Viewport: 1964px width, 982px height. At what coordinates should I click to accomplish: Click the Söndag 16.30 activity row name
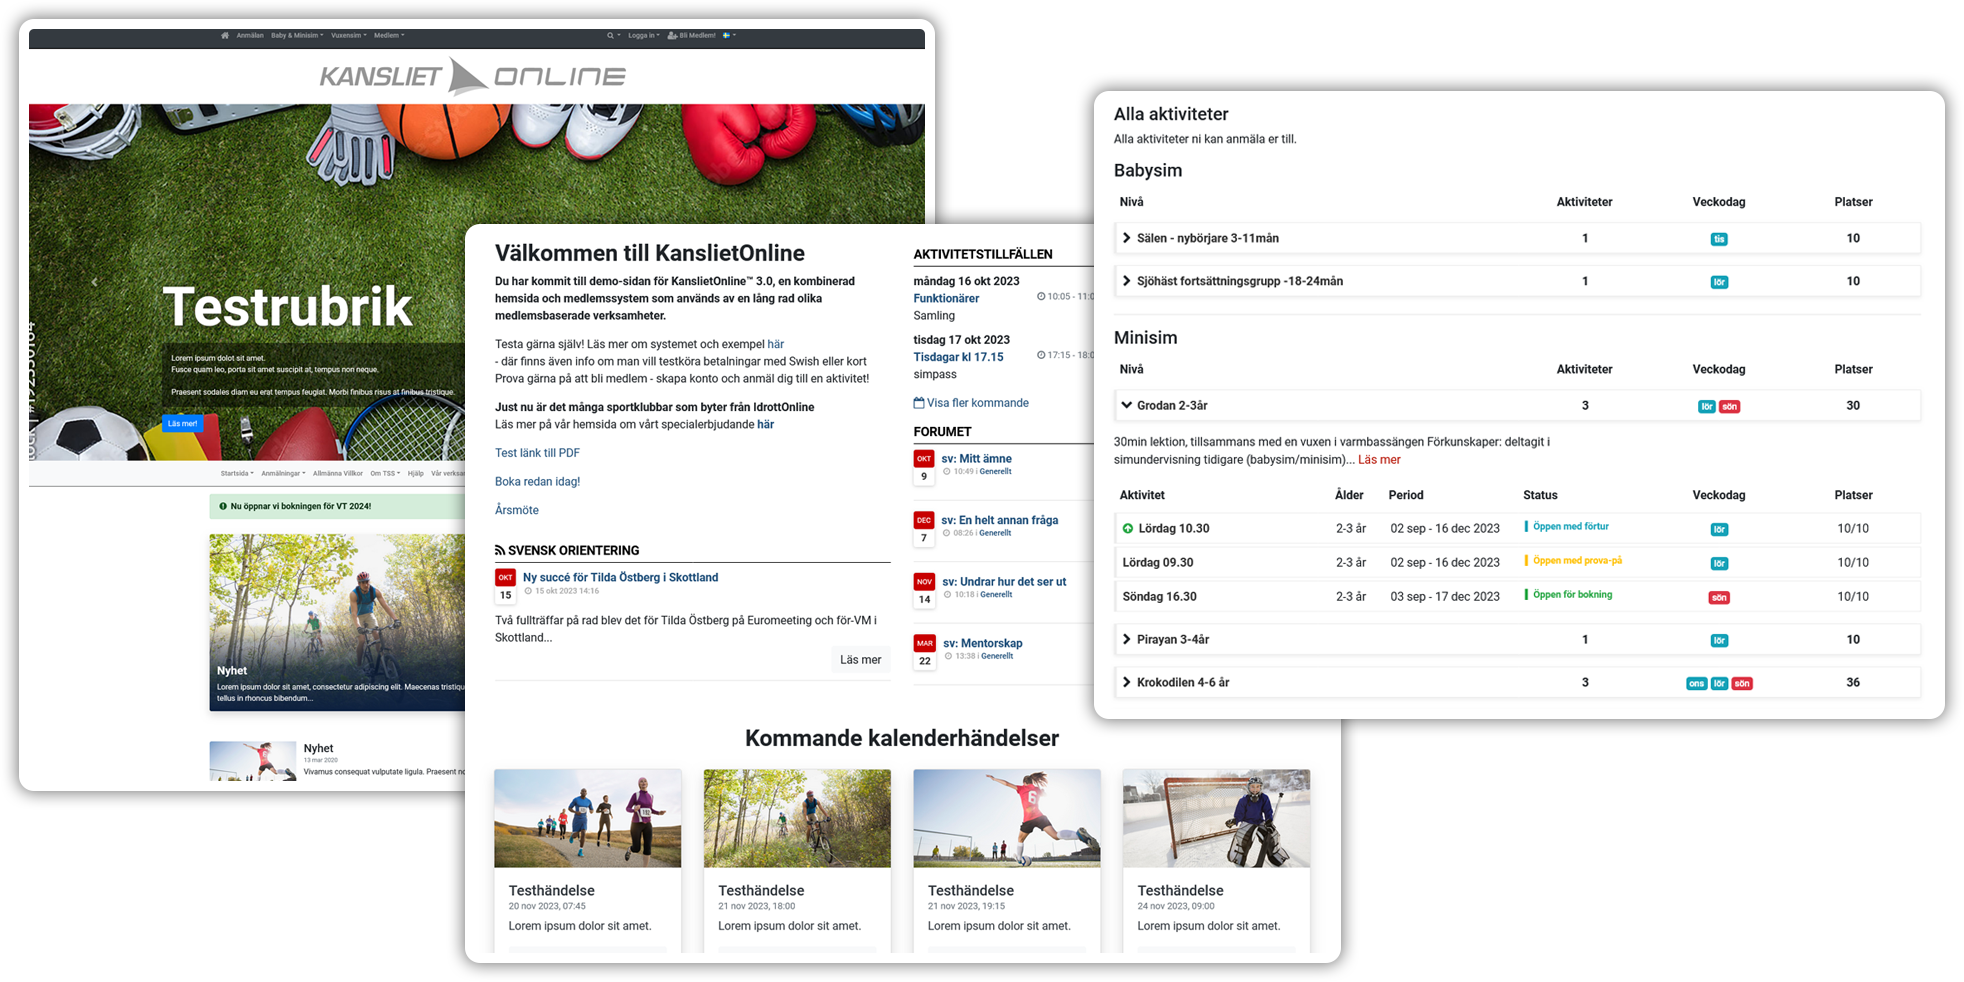point(1159,596)
